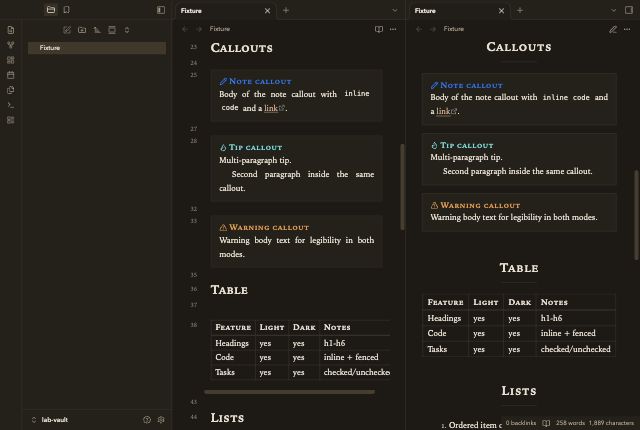Click the insert template ribbon icon
This screenshot has height=430, width=640.
(x=11, y=90)
